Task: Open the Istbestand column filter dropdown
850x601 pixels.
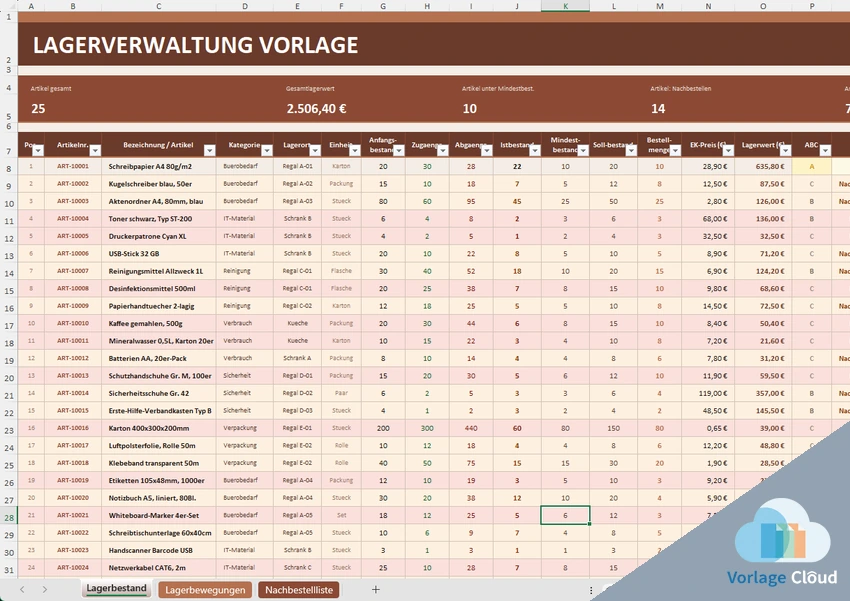Action: click(535, 151)
